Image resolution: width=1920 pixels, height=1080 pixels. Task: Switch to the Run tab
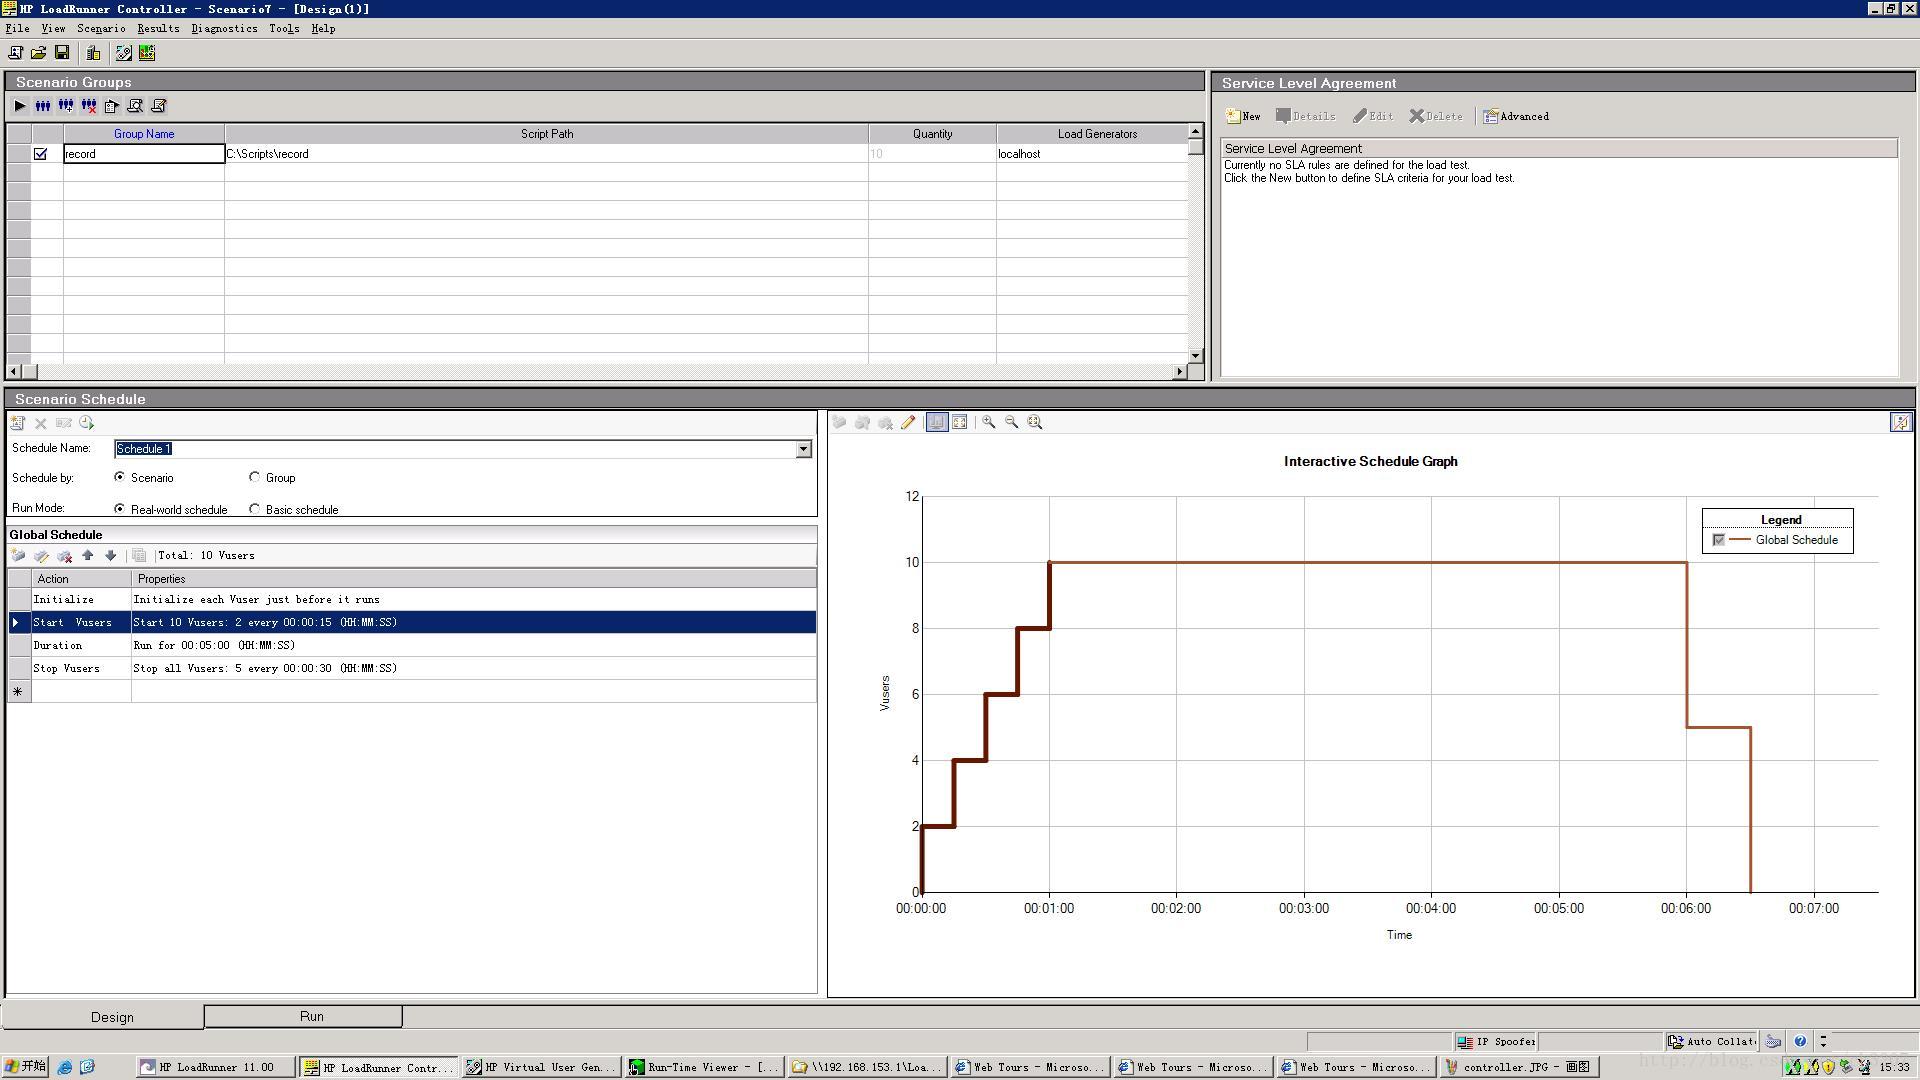(303, 1016)
